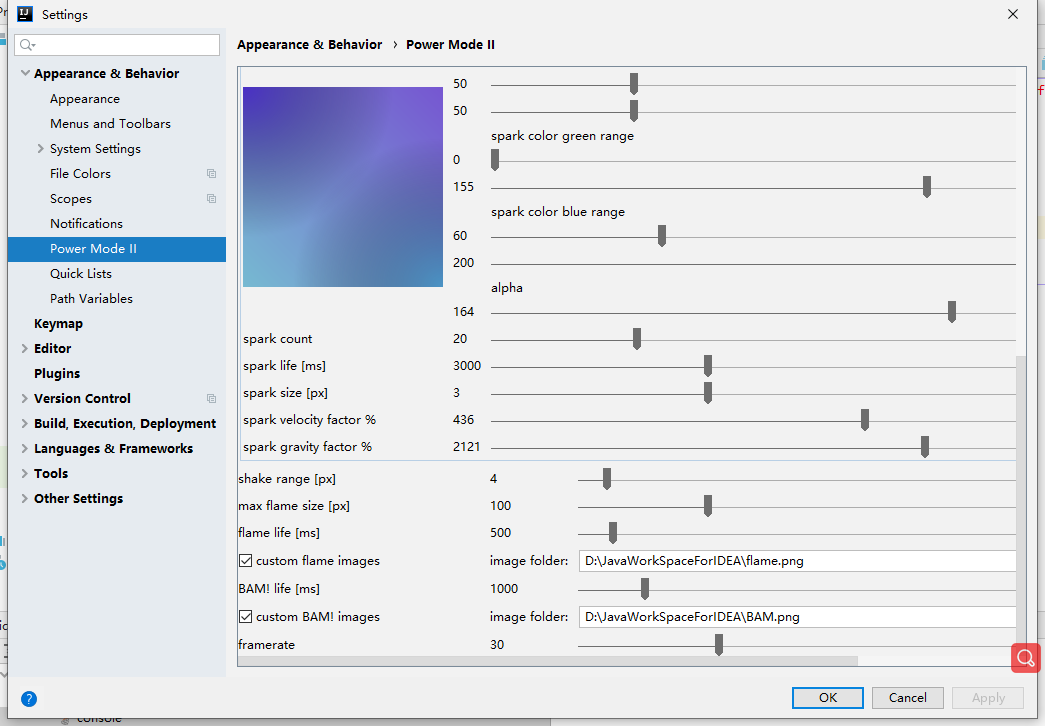Click Appearance & Behavior in the breadcrumb

(x=309, y=44)
